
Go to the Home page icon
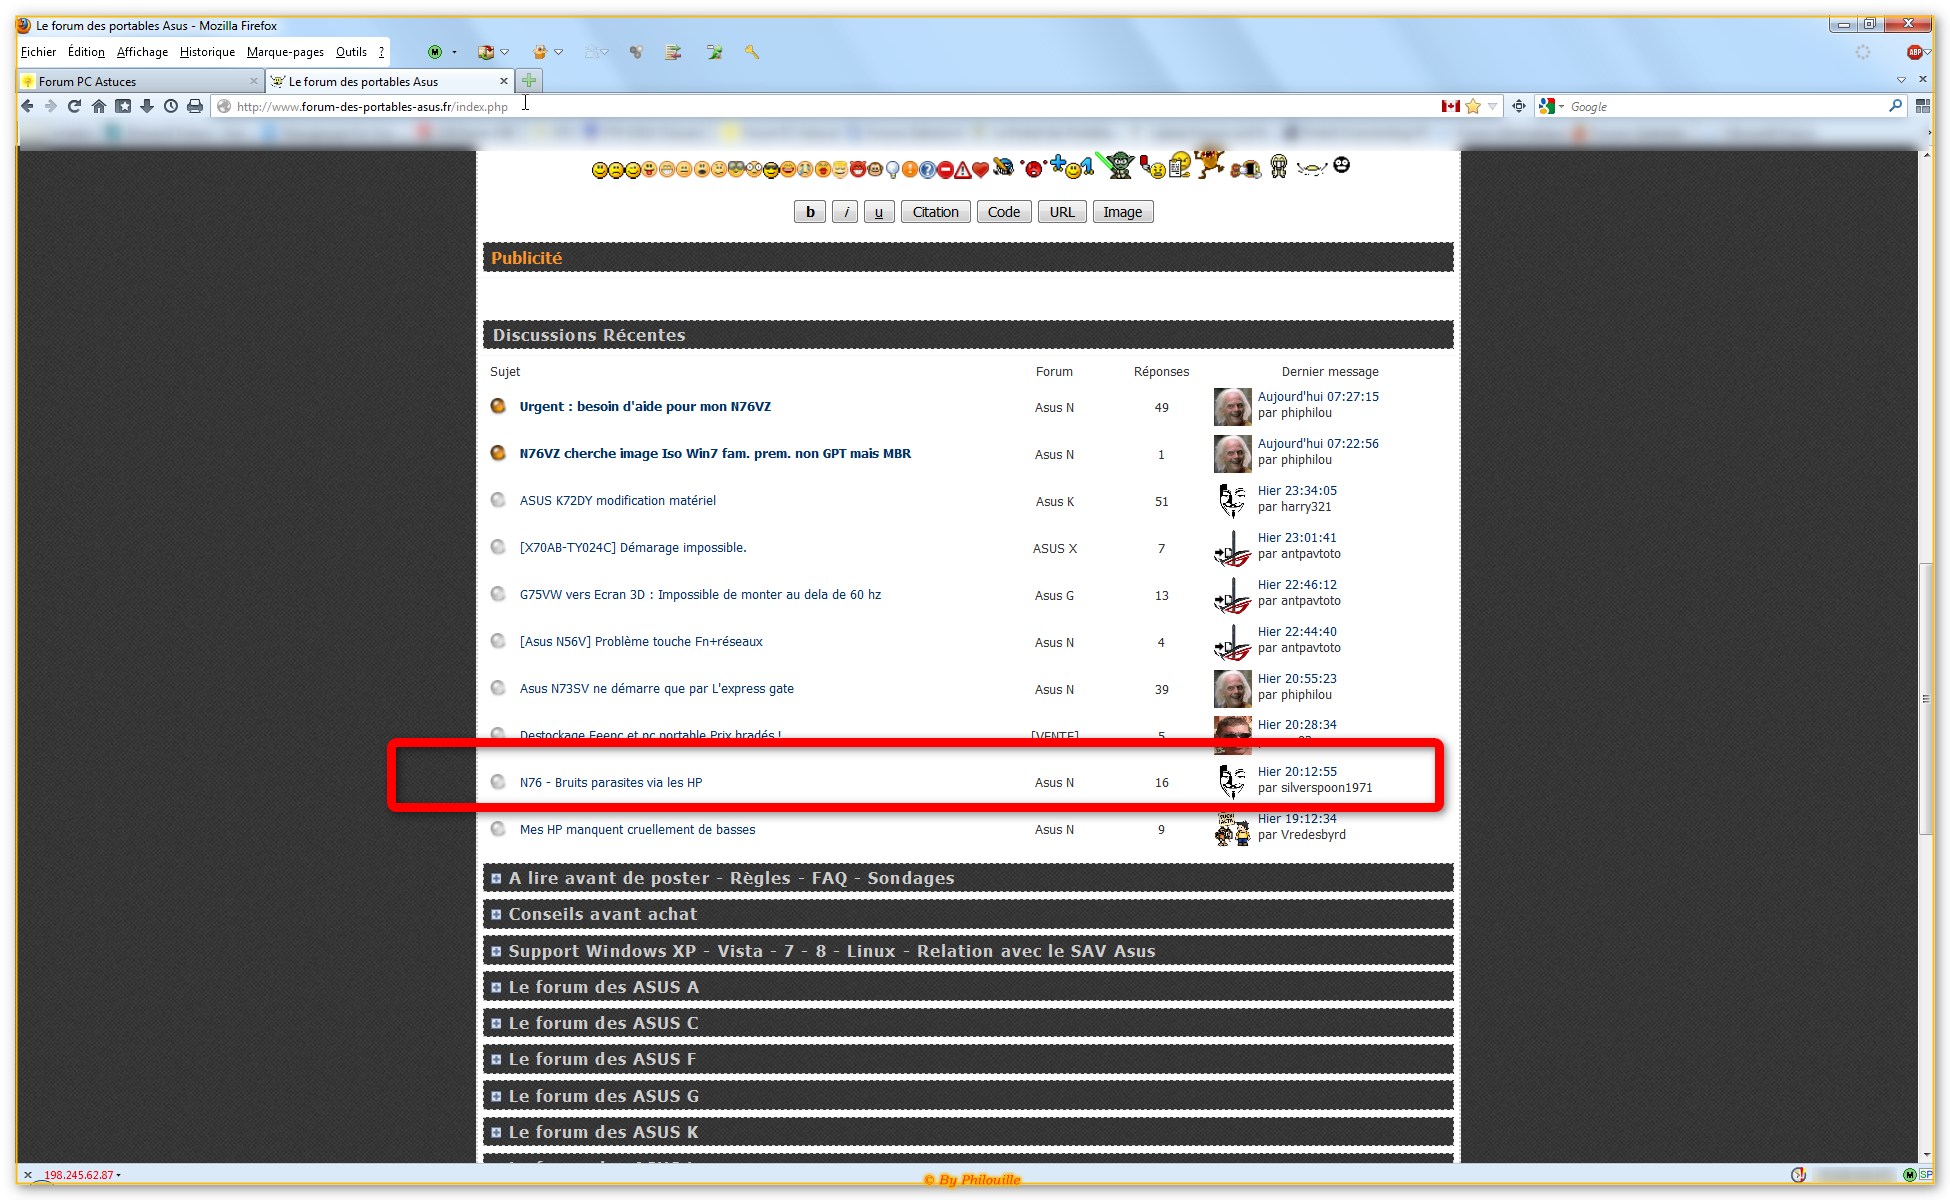pyautogui.click(x=98, y=106)
